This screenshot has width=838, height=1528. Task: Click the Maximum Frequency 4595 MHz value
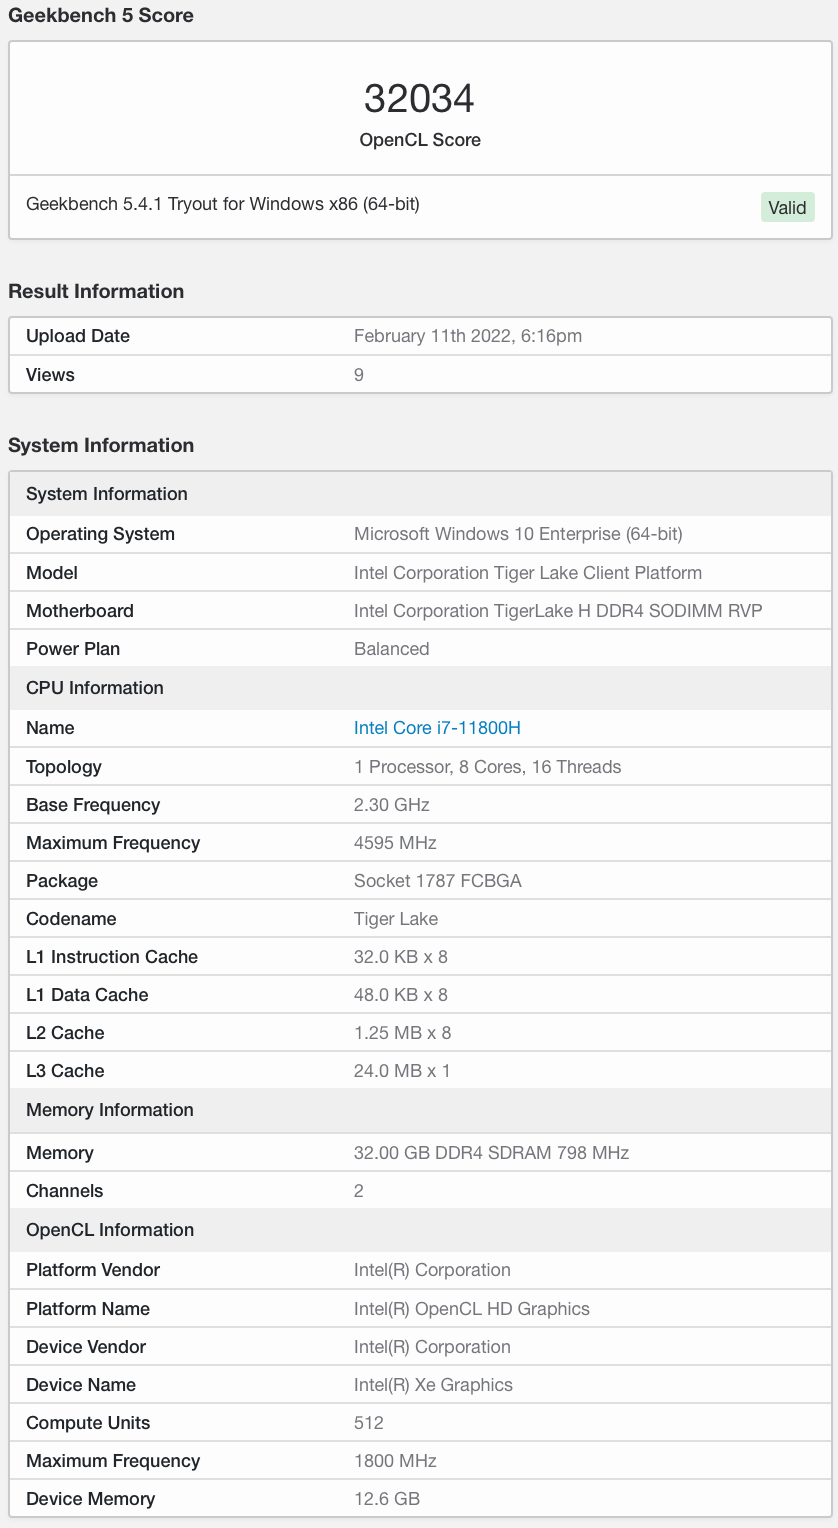396,842
